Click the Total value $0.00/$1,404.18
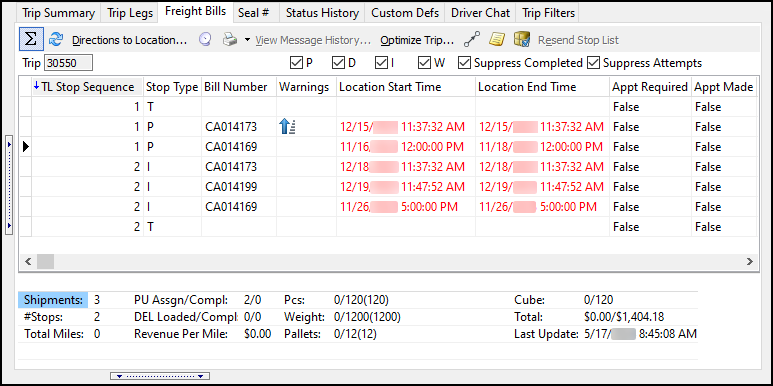 coord(624,317)
